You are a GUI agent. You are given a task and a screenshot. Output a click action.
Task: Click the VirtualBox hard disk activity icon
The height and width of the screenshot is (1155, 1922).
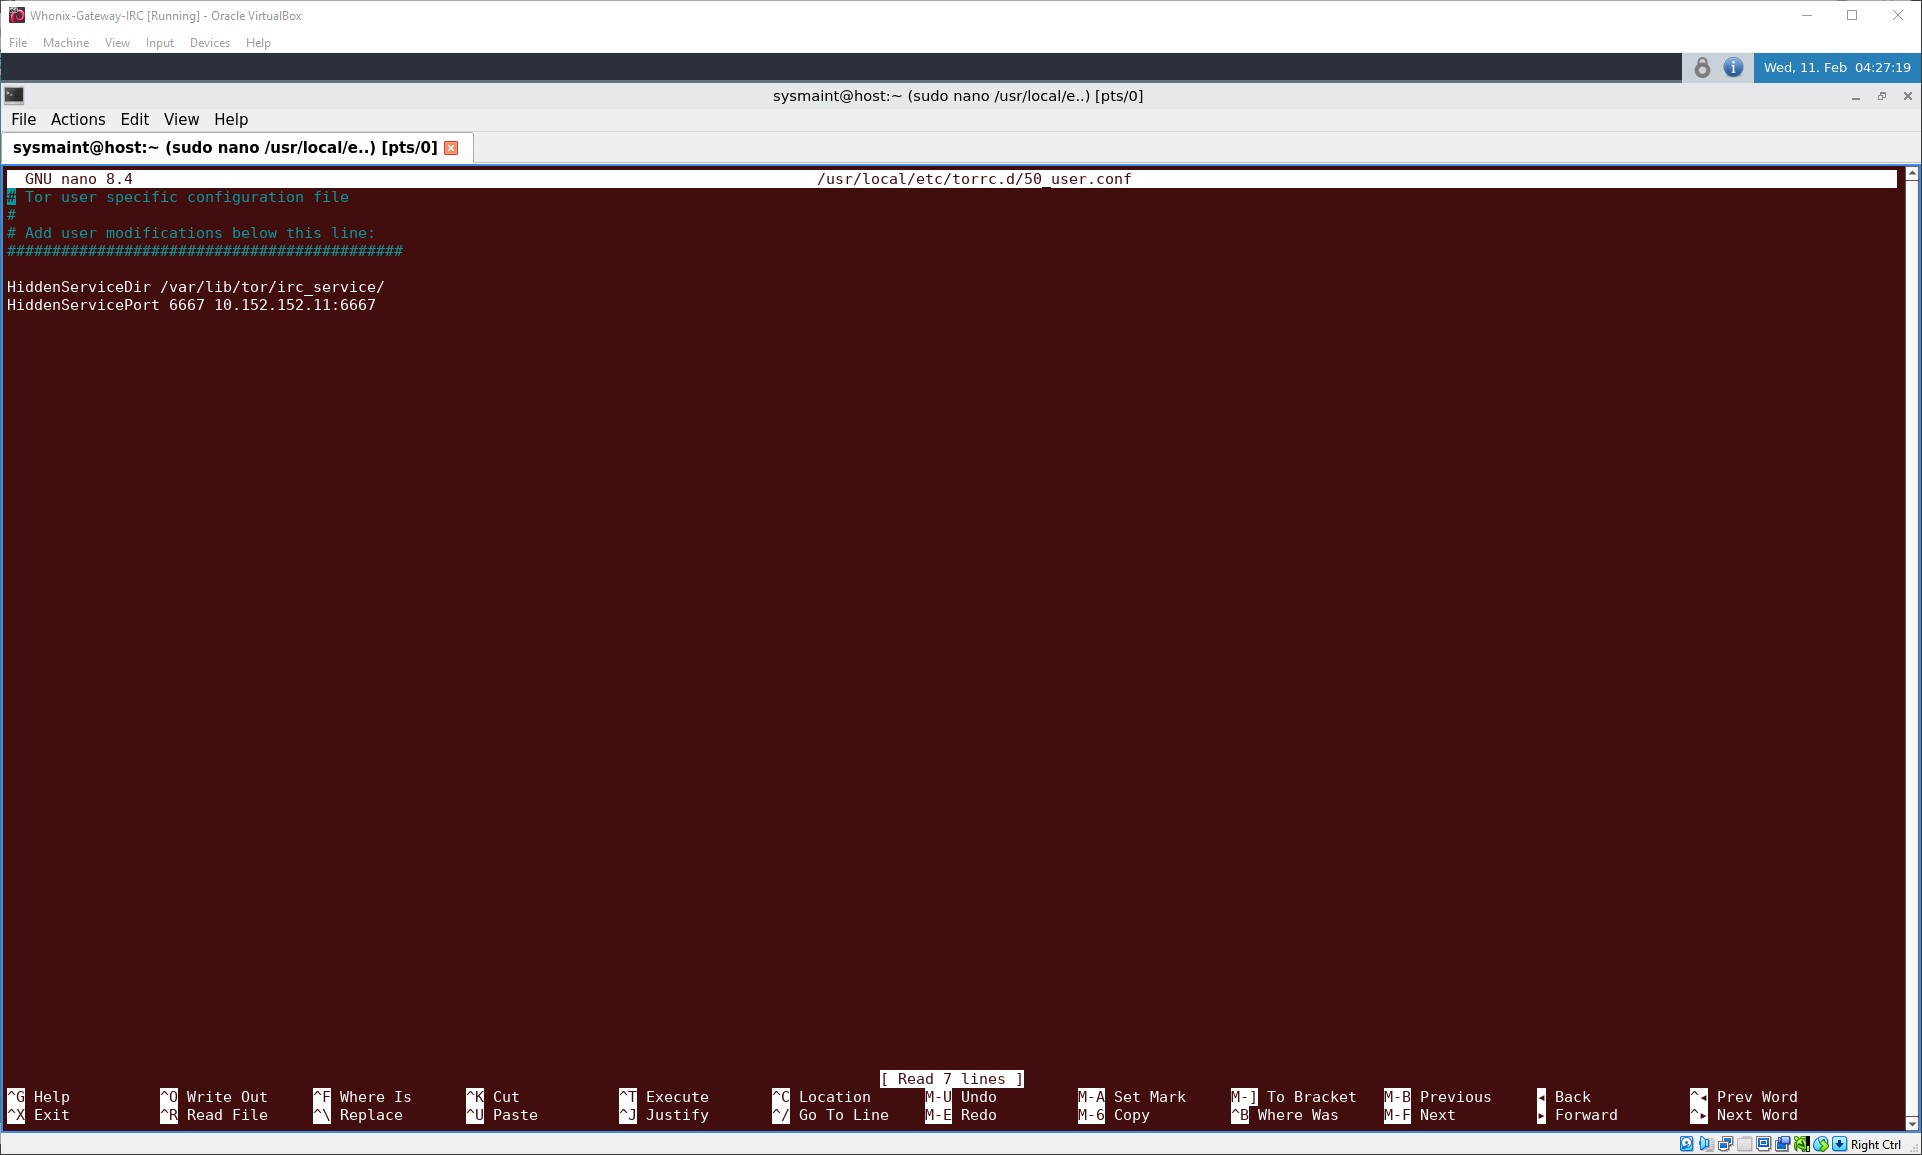(x=1686, y=1144)
